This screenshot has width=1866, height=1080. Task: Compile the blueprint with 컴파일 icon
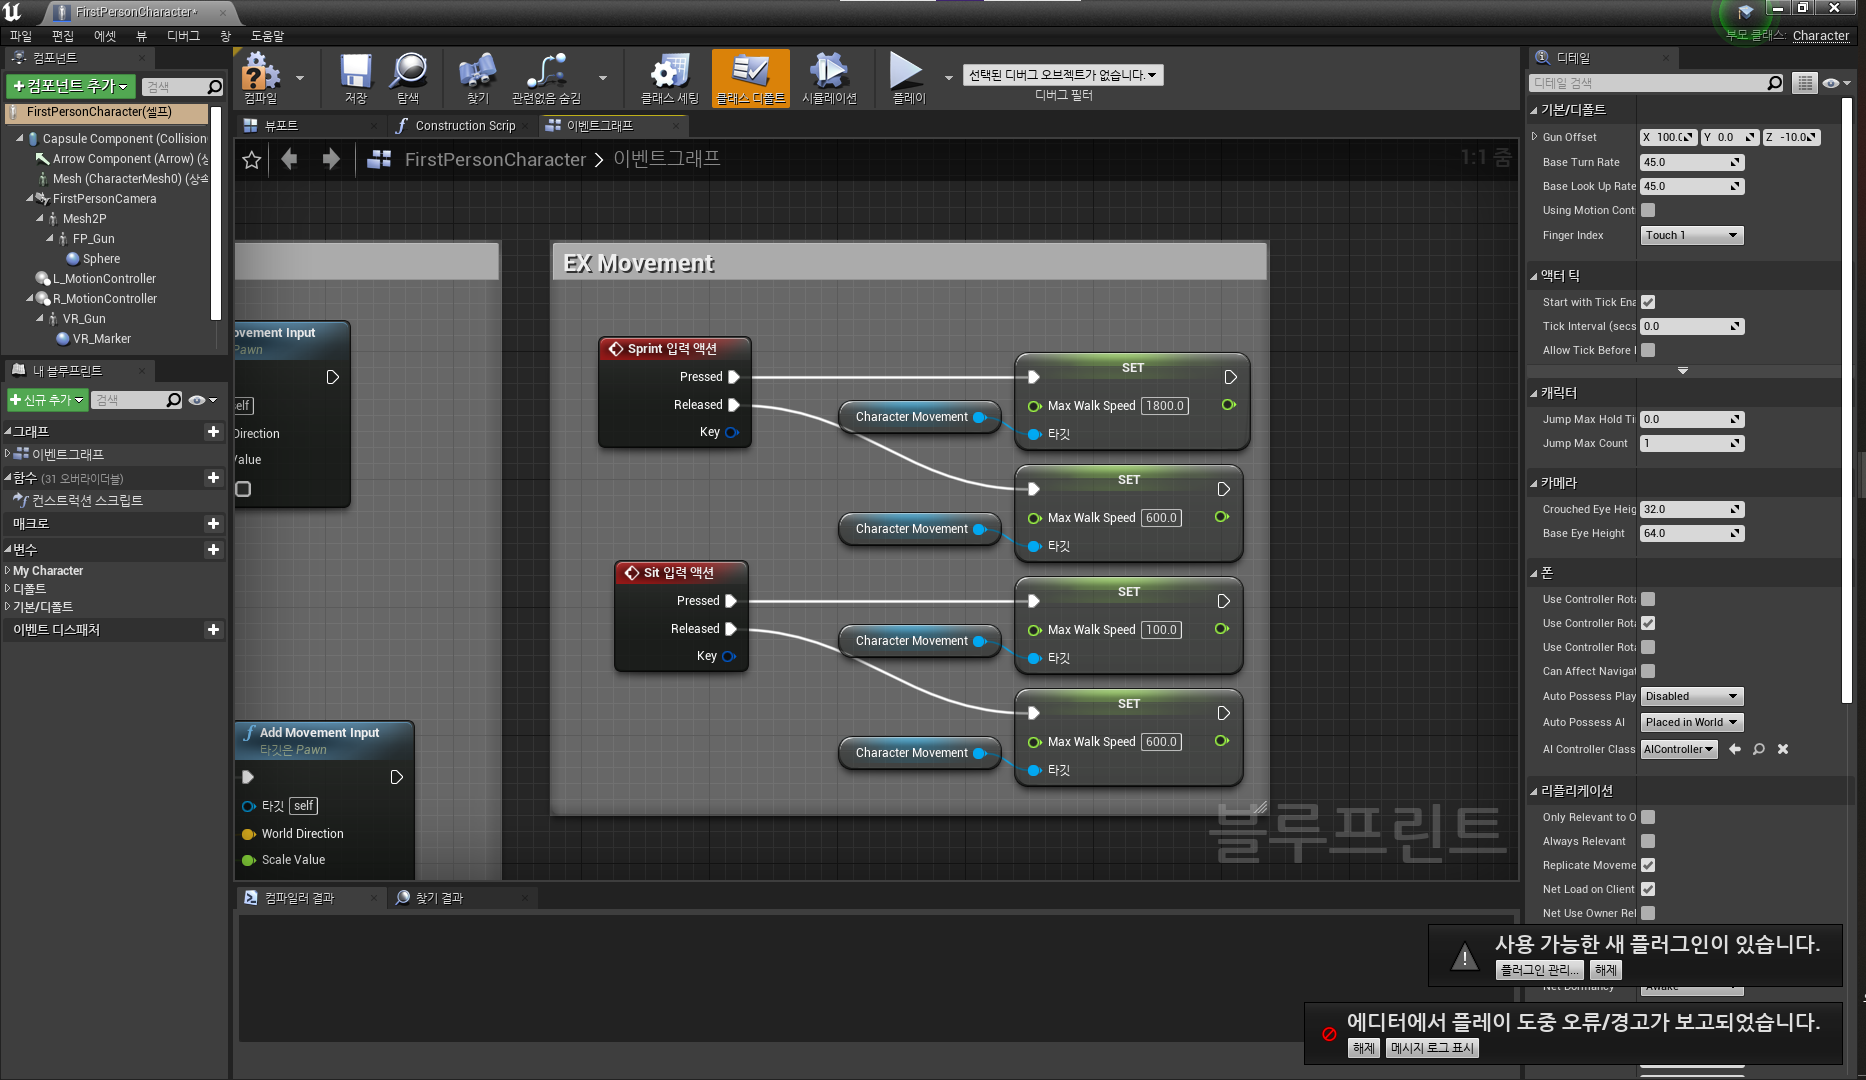(262, 78)
